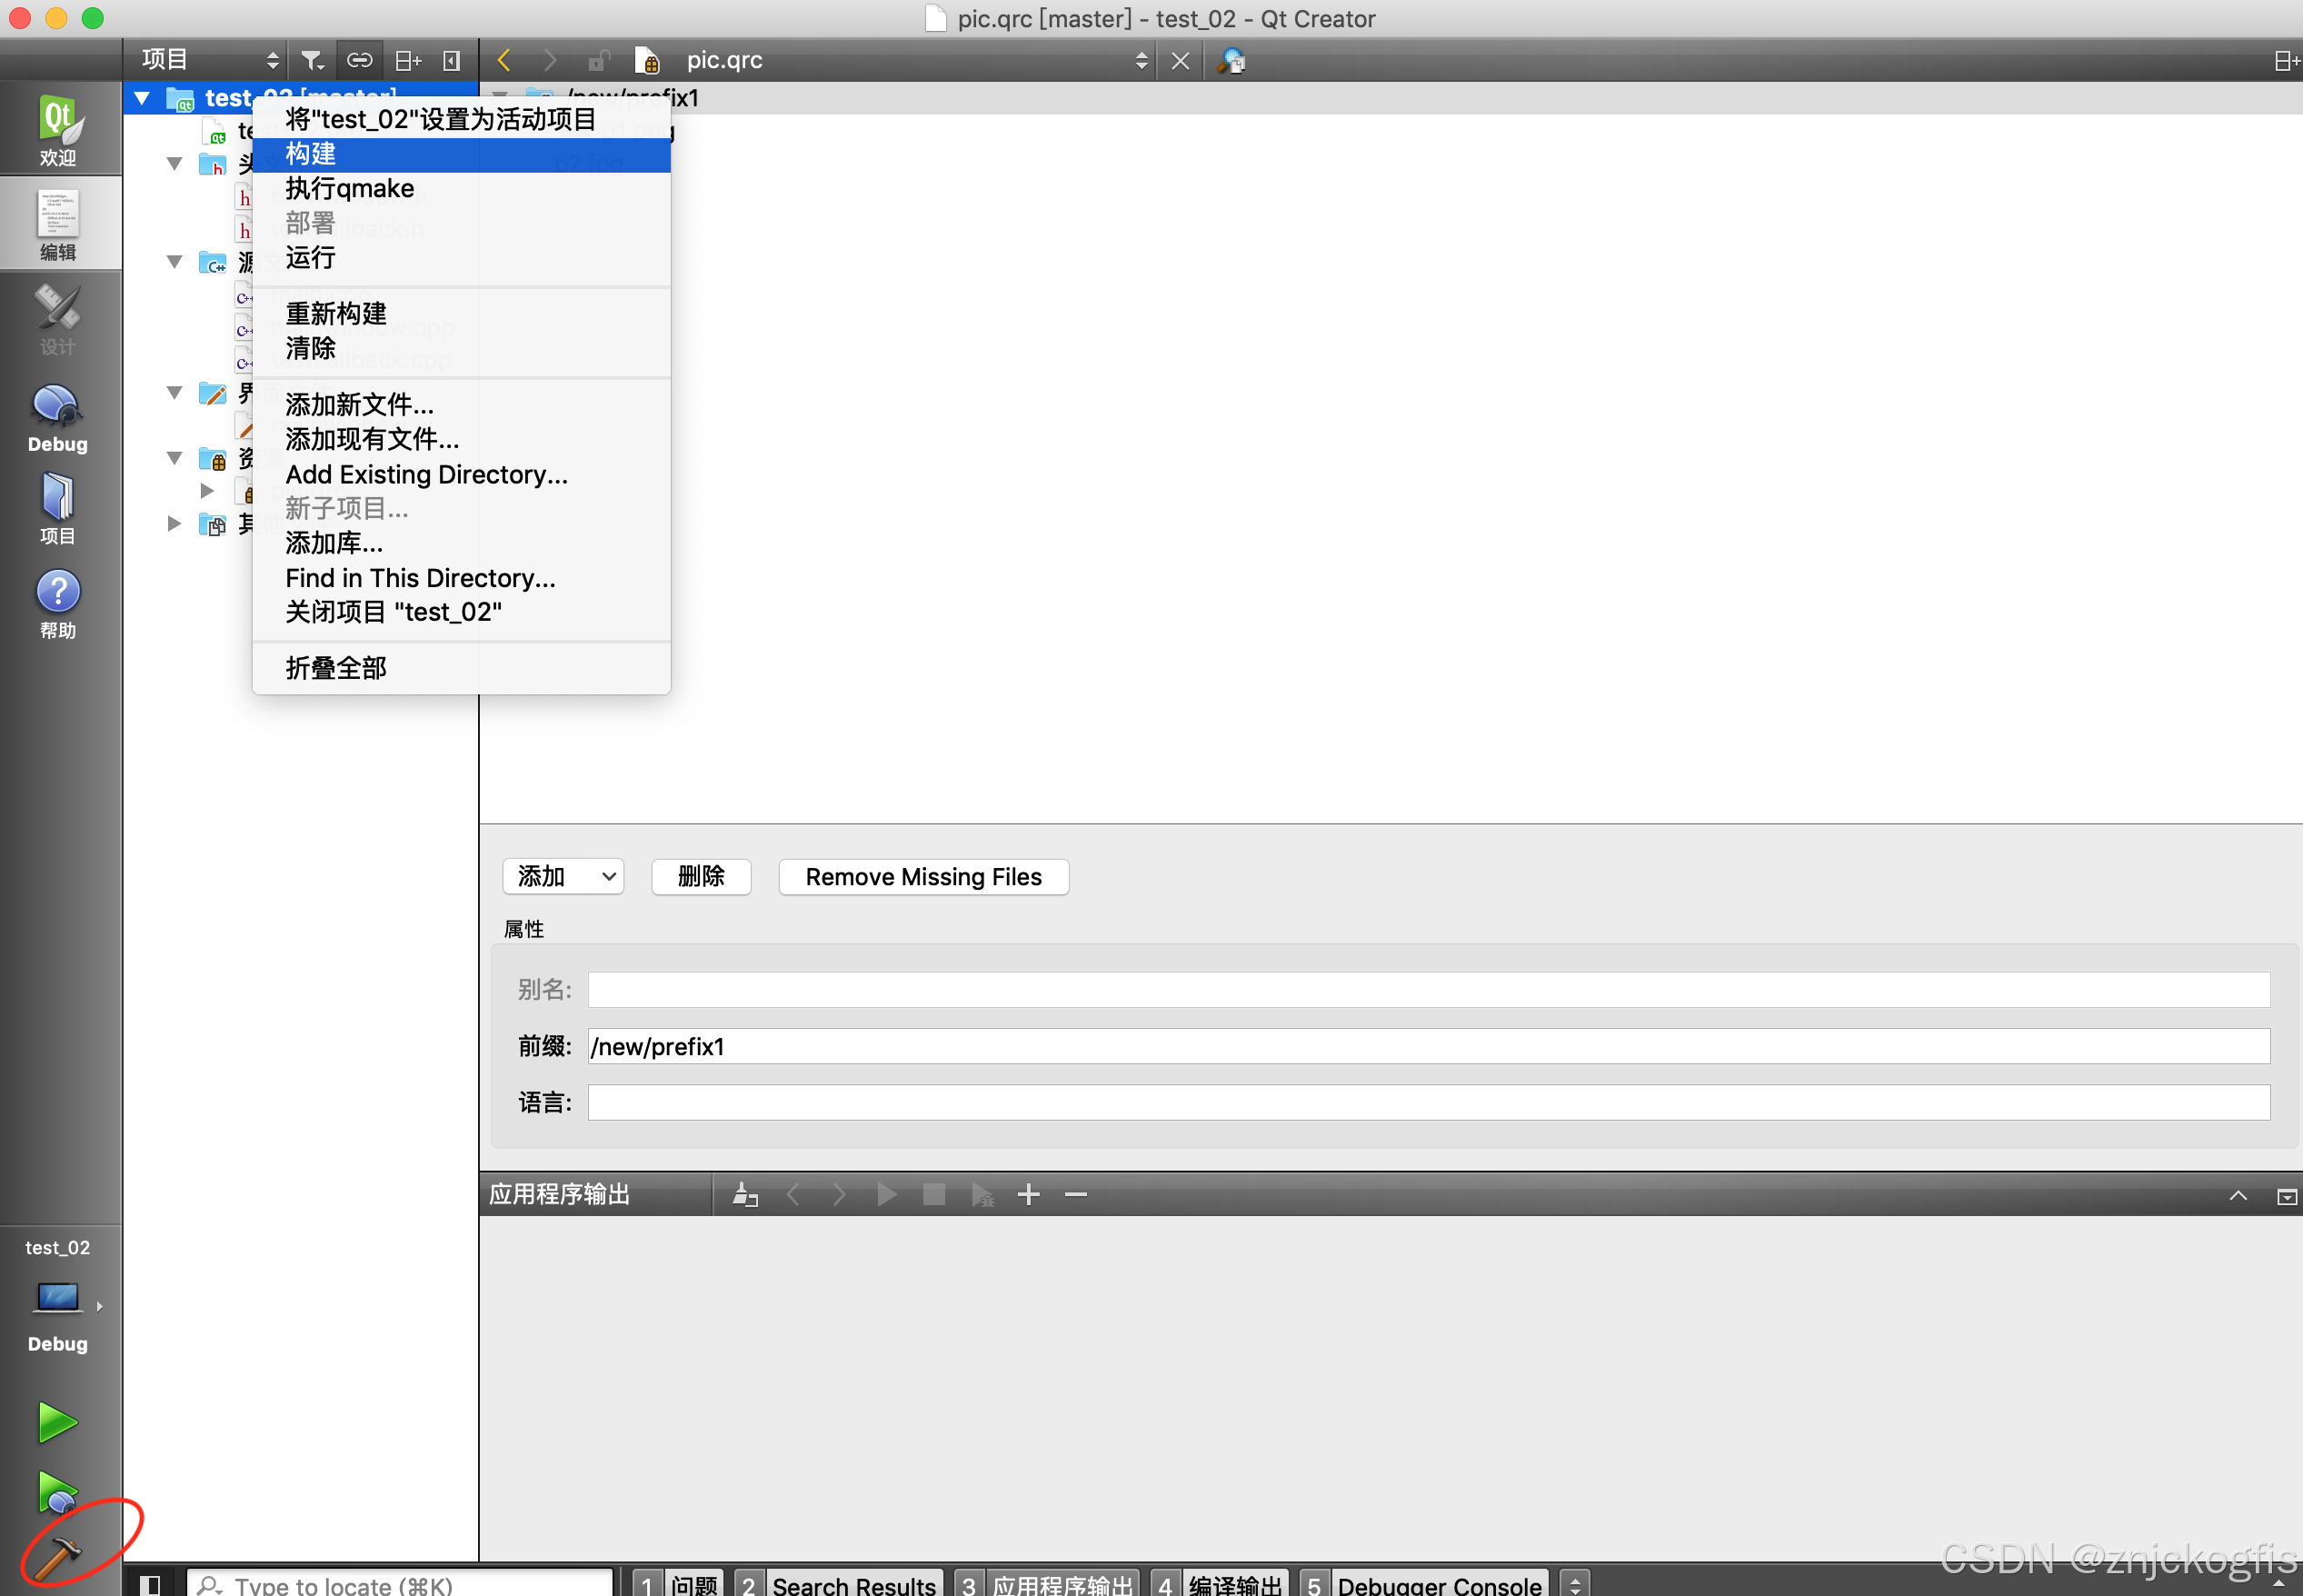
Task: Toggle the link-with-editor sync icon
Action: [x=359, y=61]
